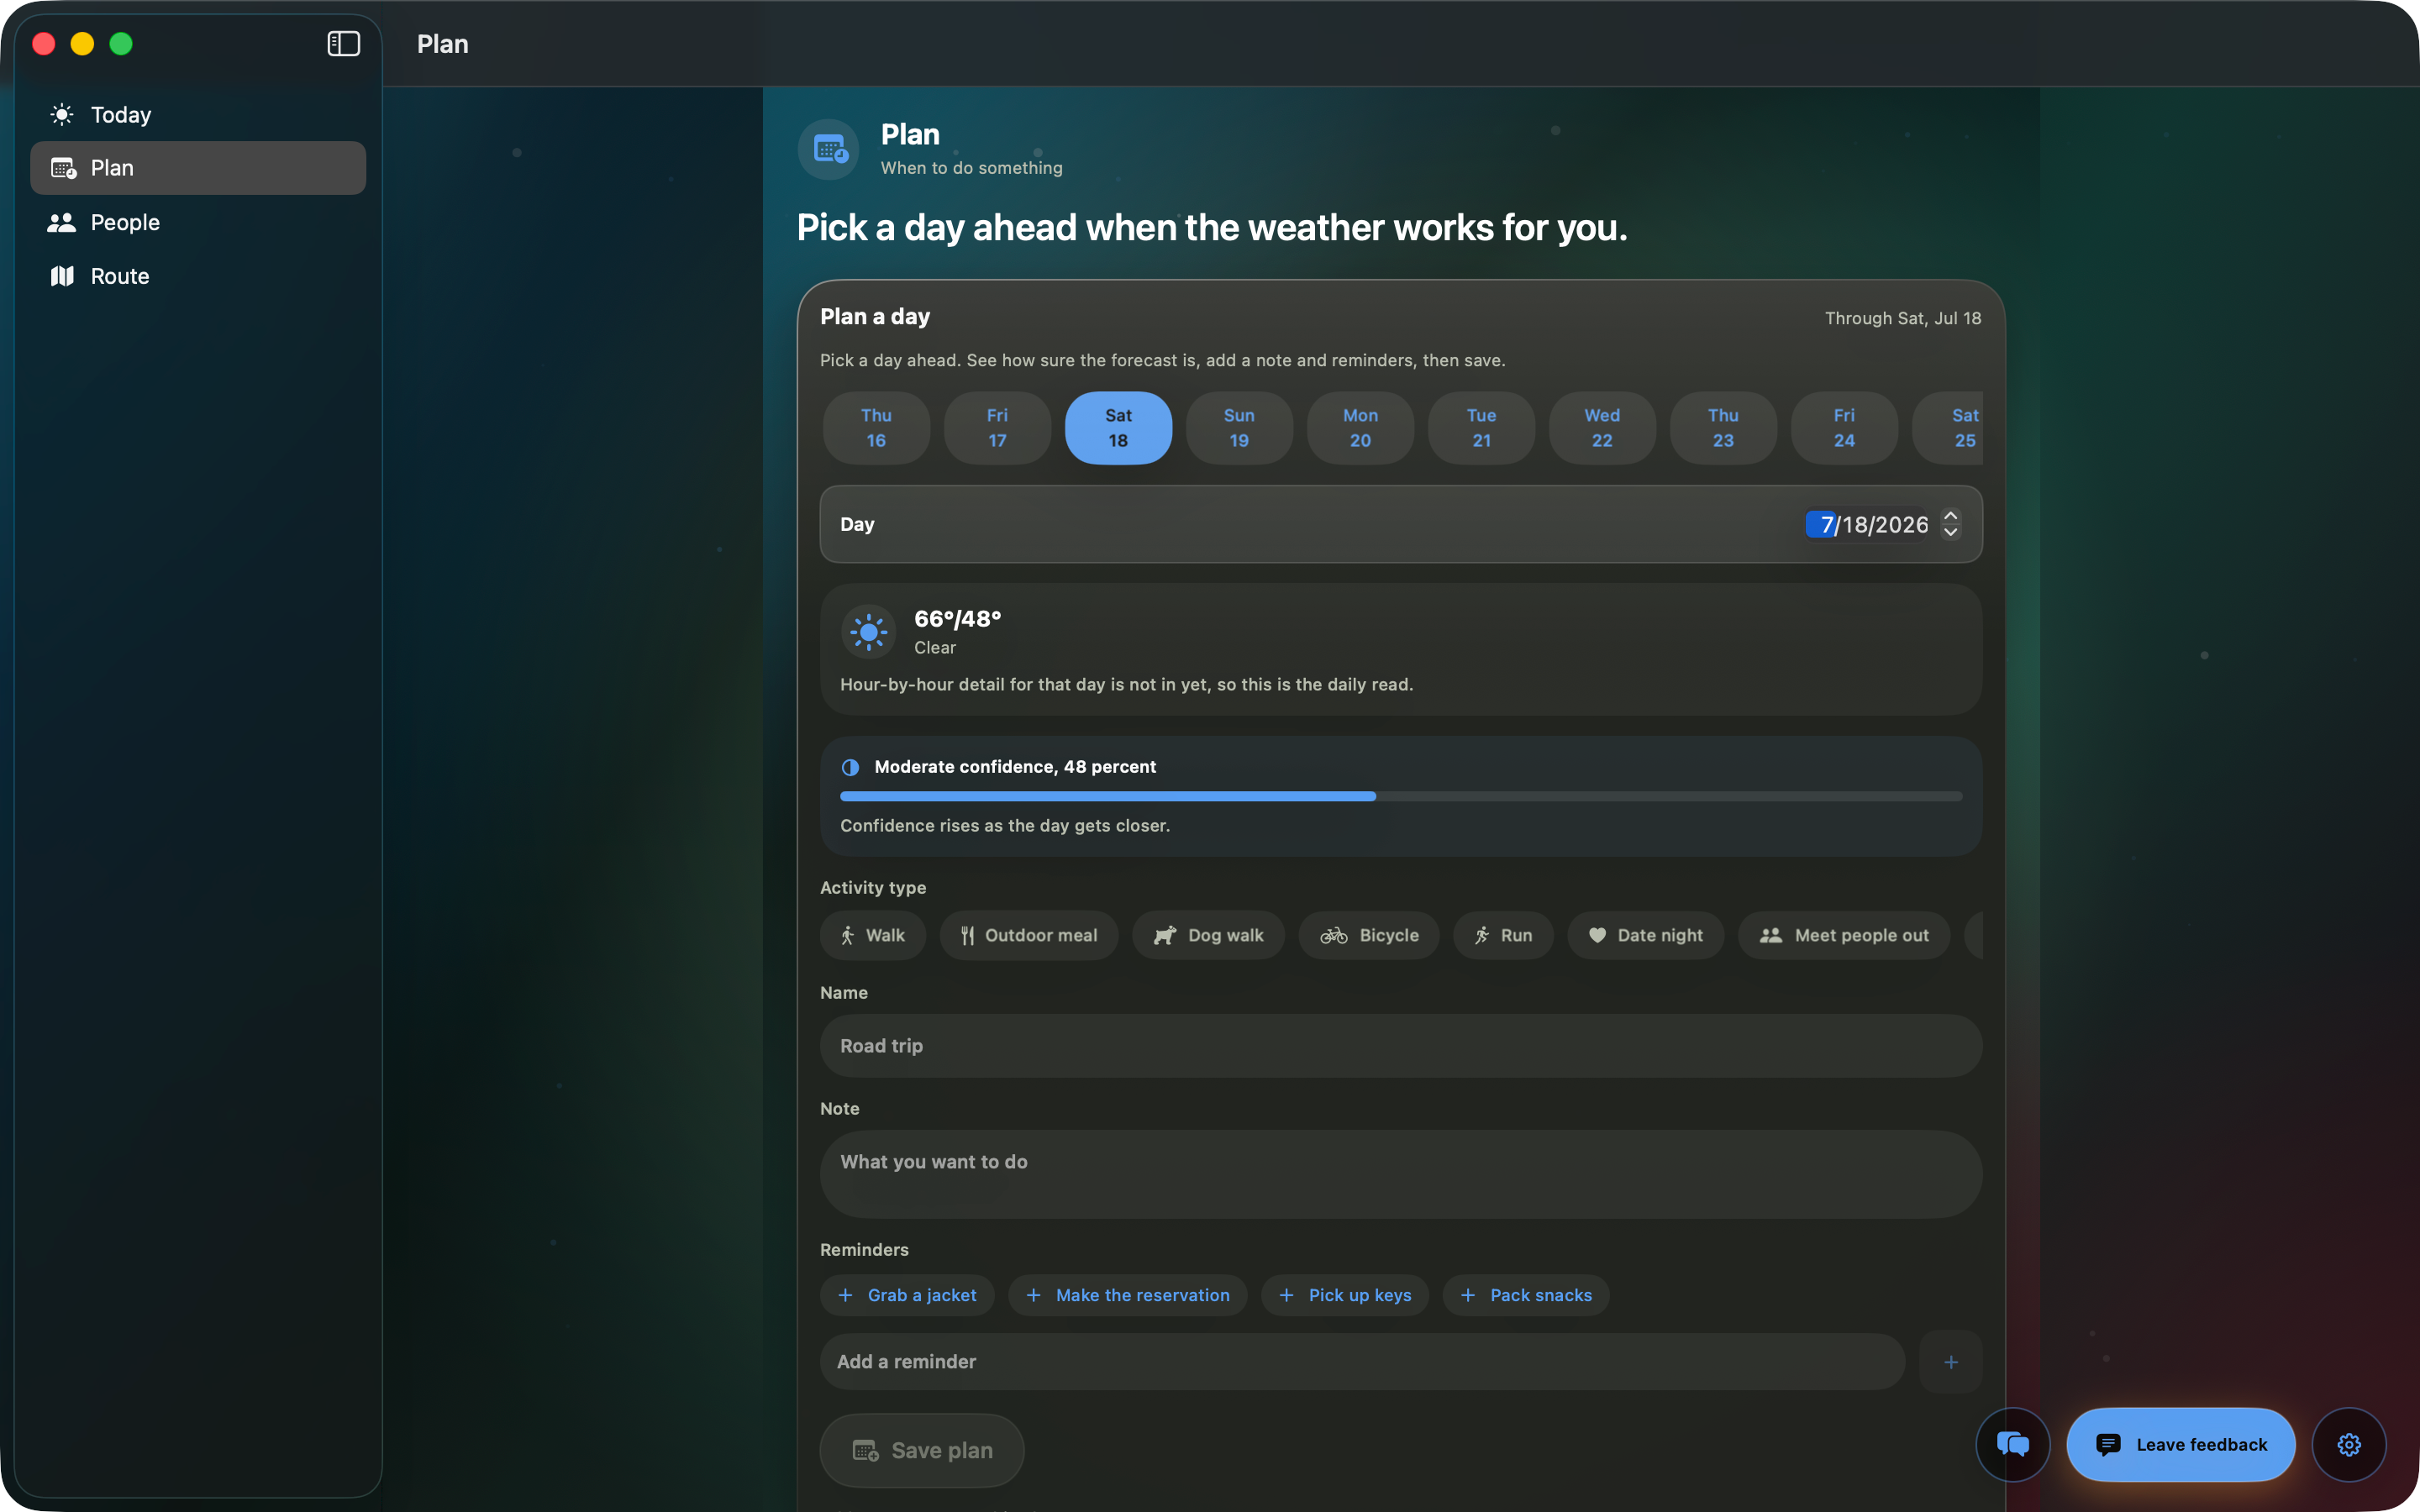Choose the Run activity
This screenshot has width=2420, height=1512.
(1503, 935)
